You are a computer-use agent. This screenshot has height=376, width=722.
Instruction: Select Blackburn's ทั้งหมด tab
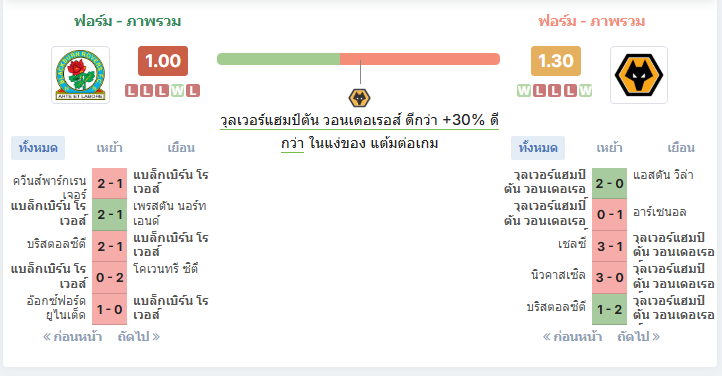click(38, 148)
